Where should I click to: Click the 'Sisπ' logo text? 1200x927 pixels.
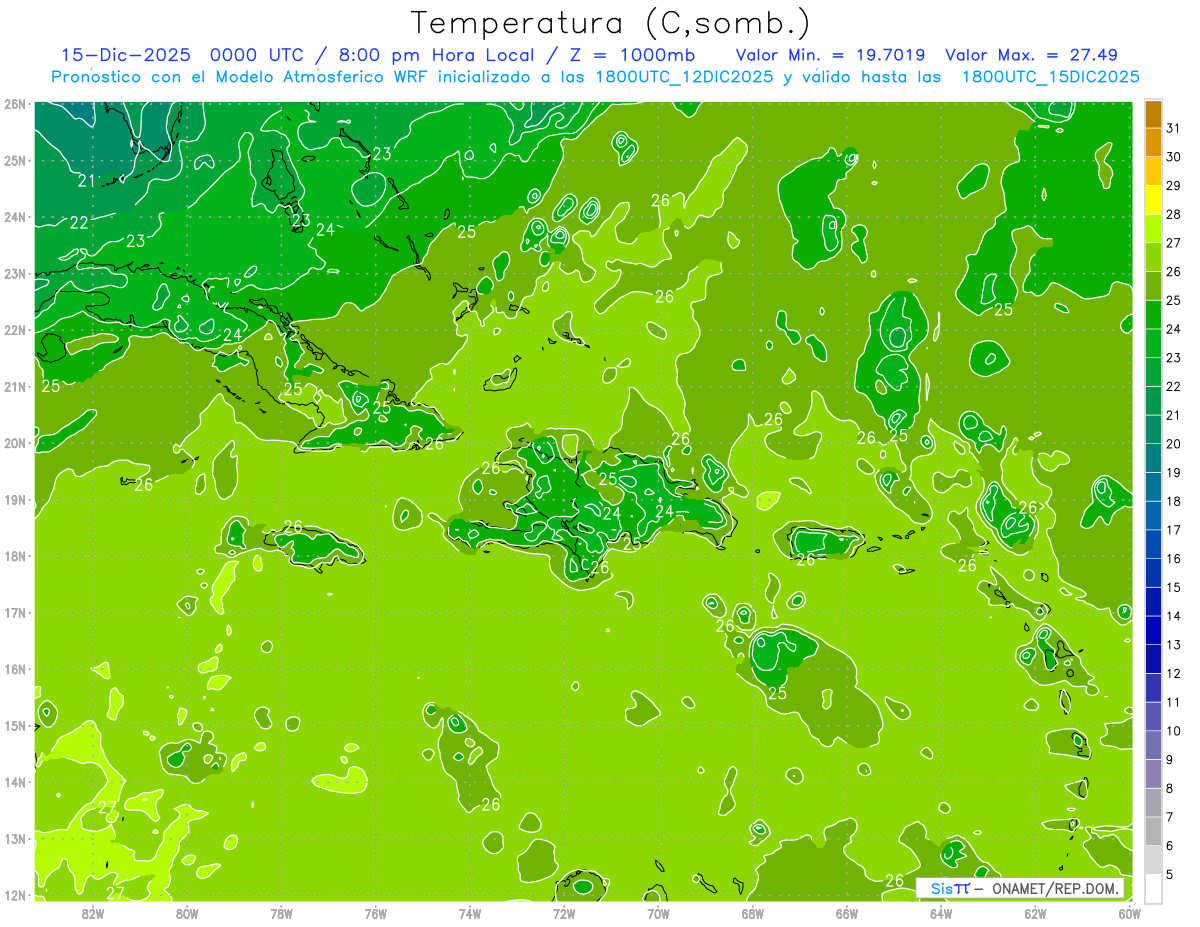949,888
